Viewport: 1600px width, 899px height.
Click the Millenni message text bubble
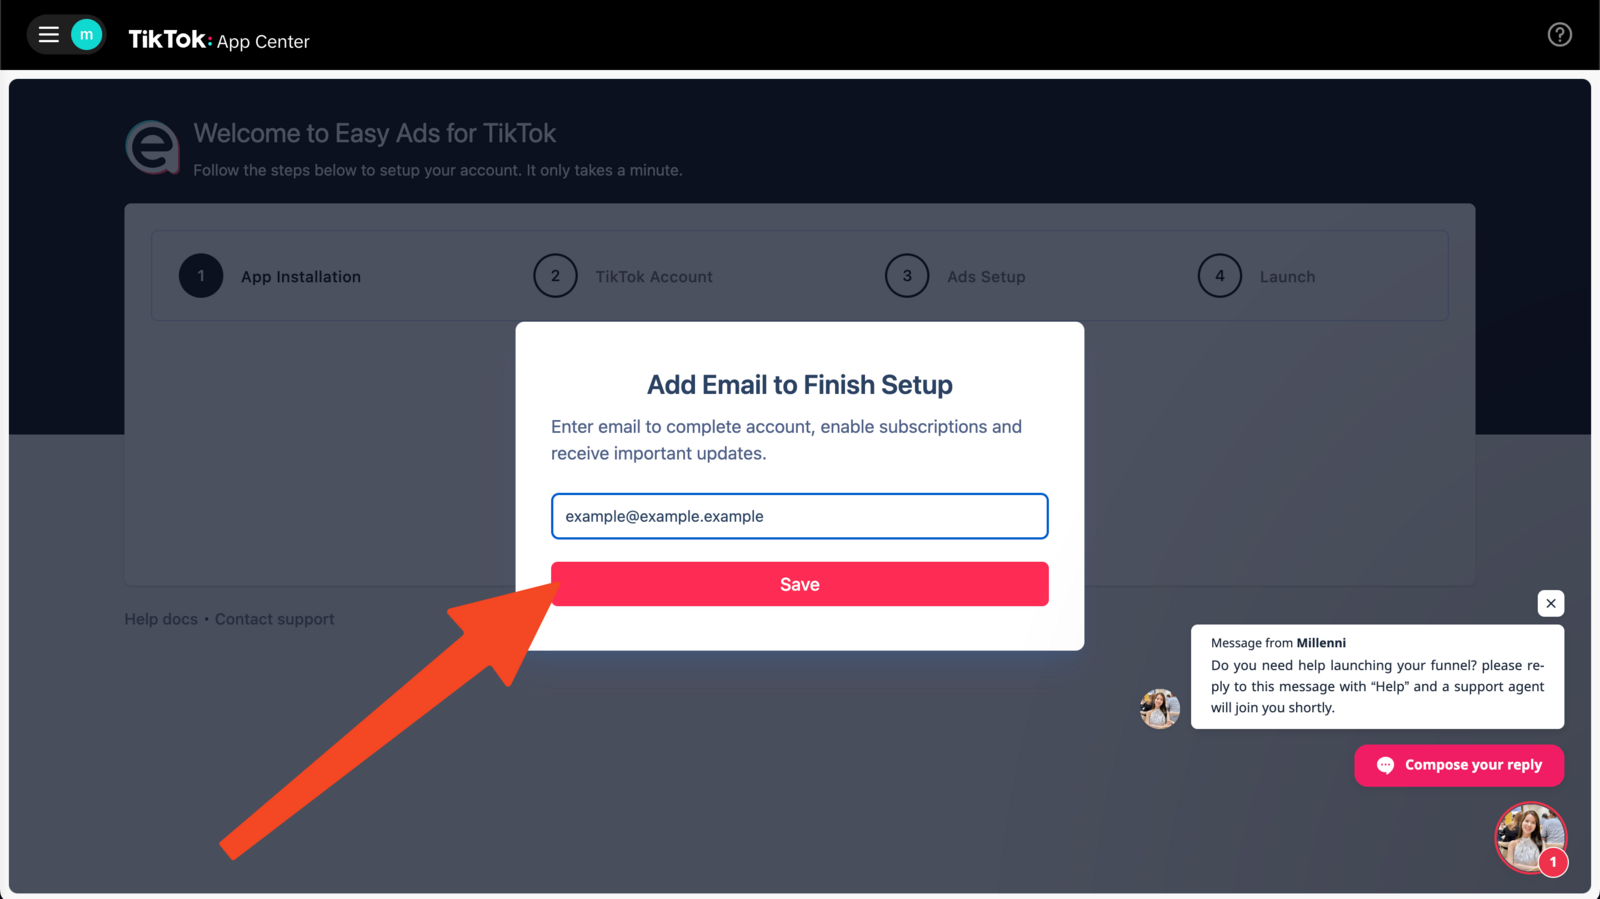tap(1377, 676)
